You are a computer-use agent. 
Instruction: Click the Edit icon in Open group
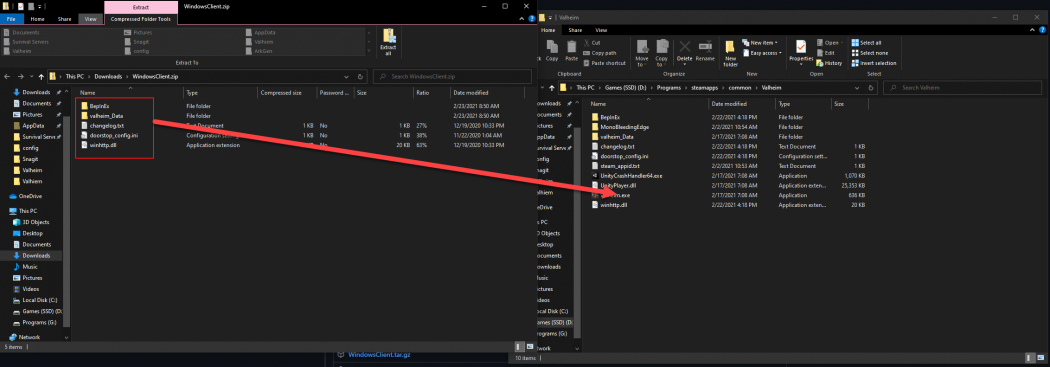(820, 53)
